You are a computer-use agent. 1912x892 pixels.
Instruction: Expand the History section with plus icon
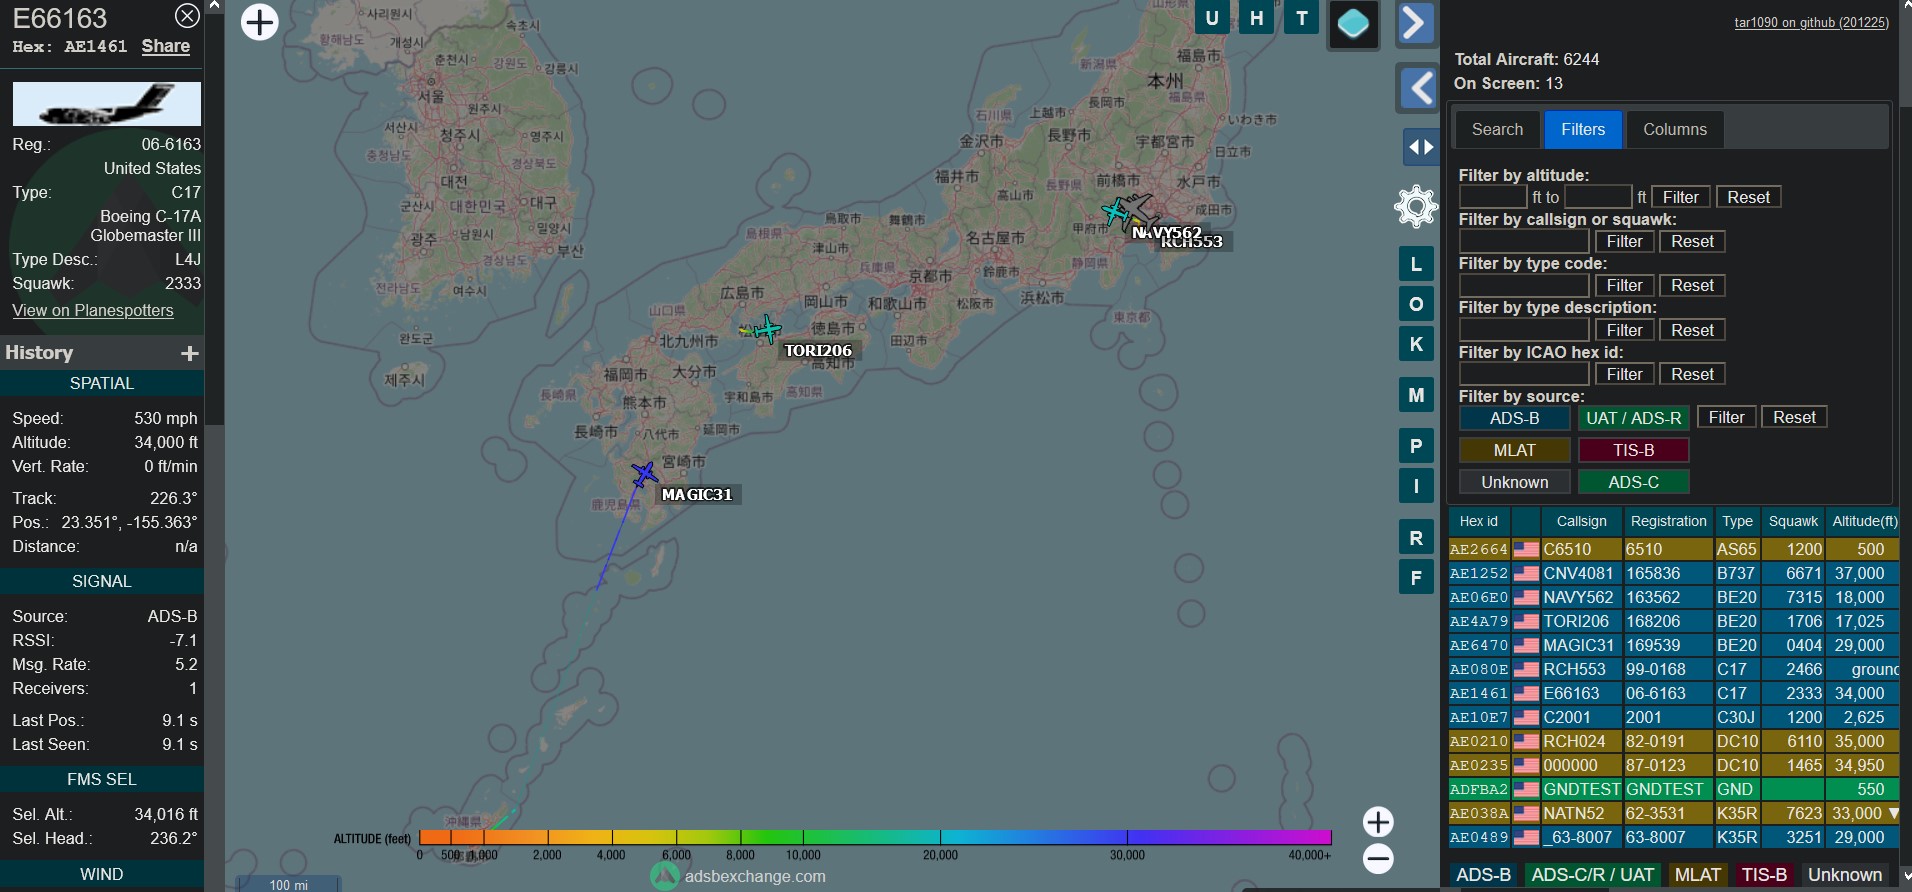(190, 353)
